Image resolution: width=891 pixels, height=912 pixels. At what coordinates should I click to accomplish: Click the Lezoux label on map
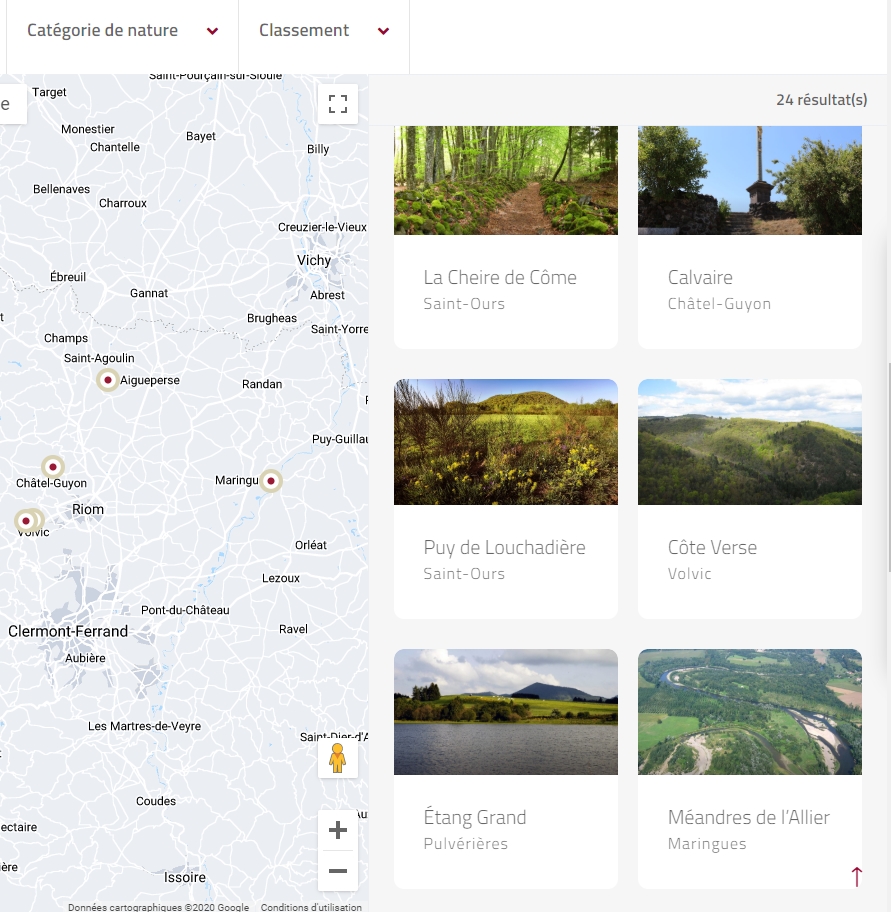coord(281,578)
